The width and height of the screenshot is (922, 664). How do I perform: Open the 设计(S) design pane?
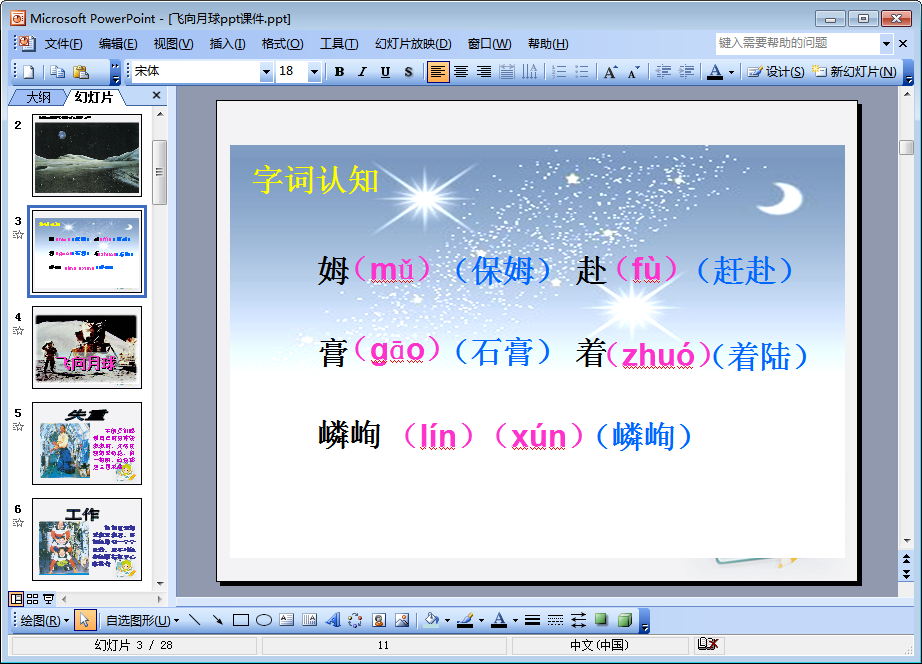776,72
